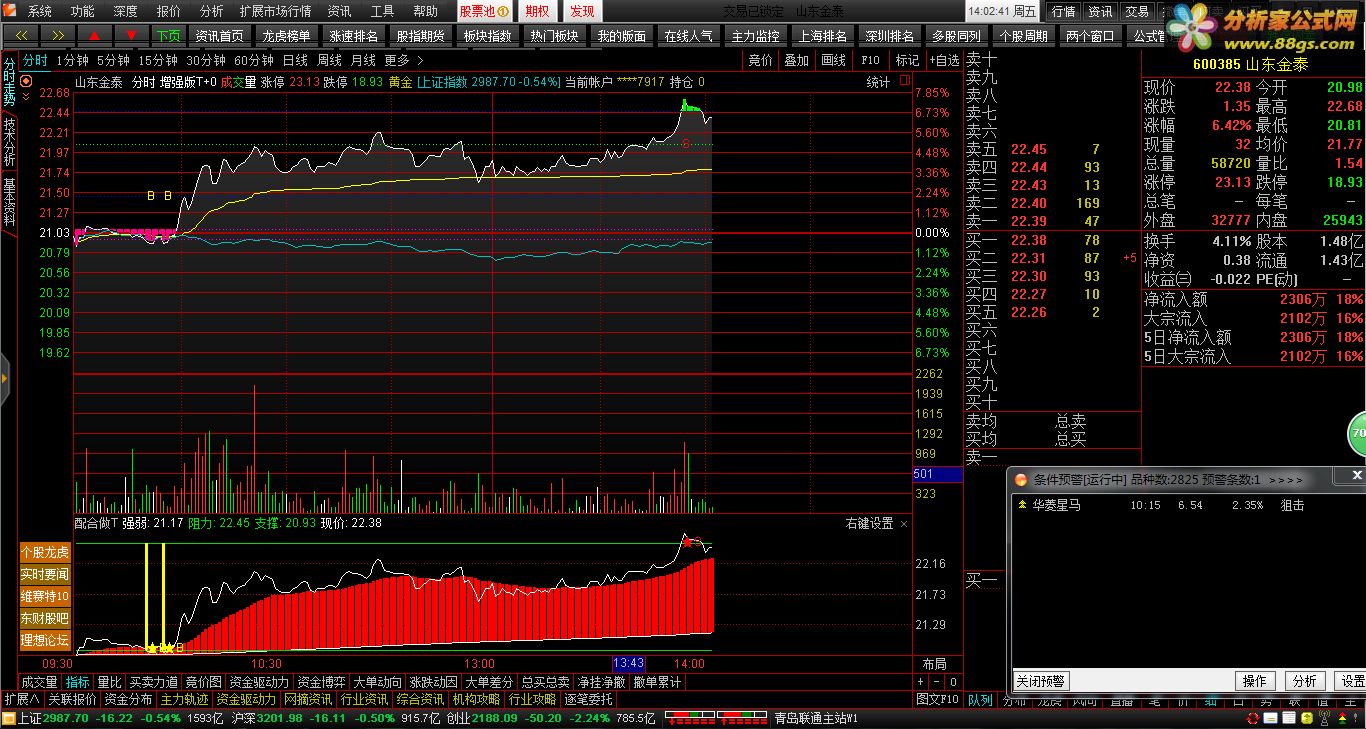The width and height of the screenshot is (1366, 729).
Task: Open the 龙虎榜单 list
Action: (286, 35)
